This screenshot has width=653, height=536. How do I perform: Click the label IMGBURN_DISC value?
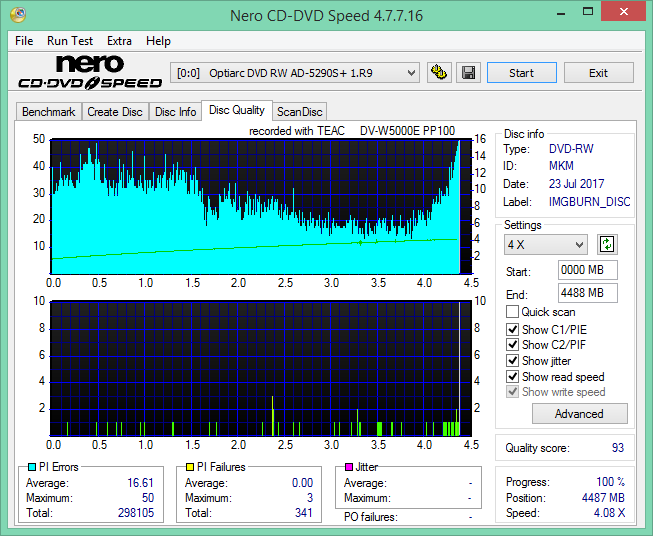pyautogui.click(x=589, y=202)
